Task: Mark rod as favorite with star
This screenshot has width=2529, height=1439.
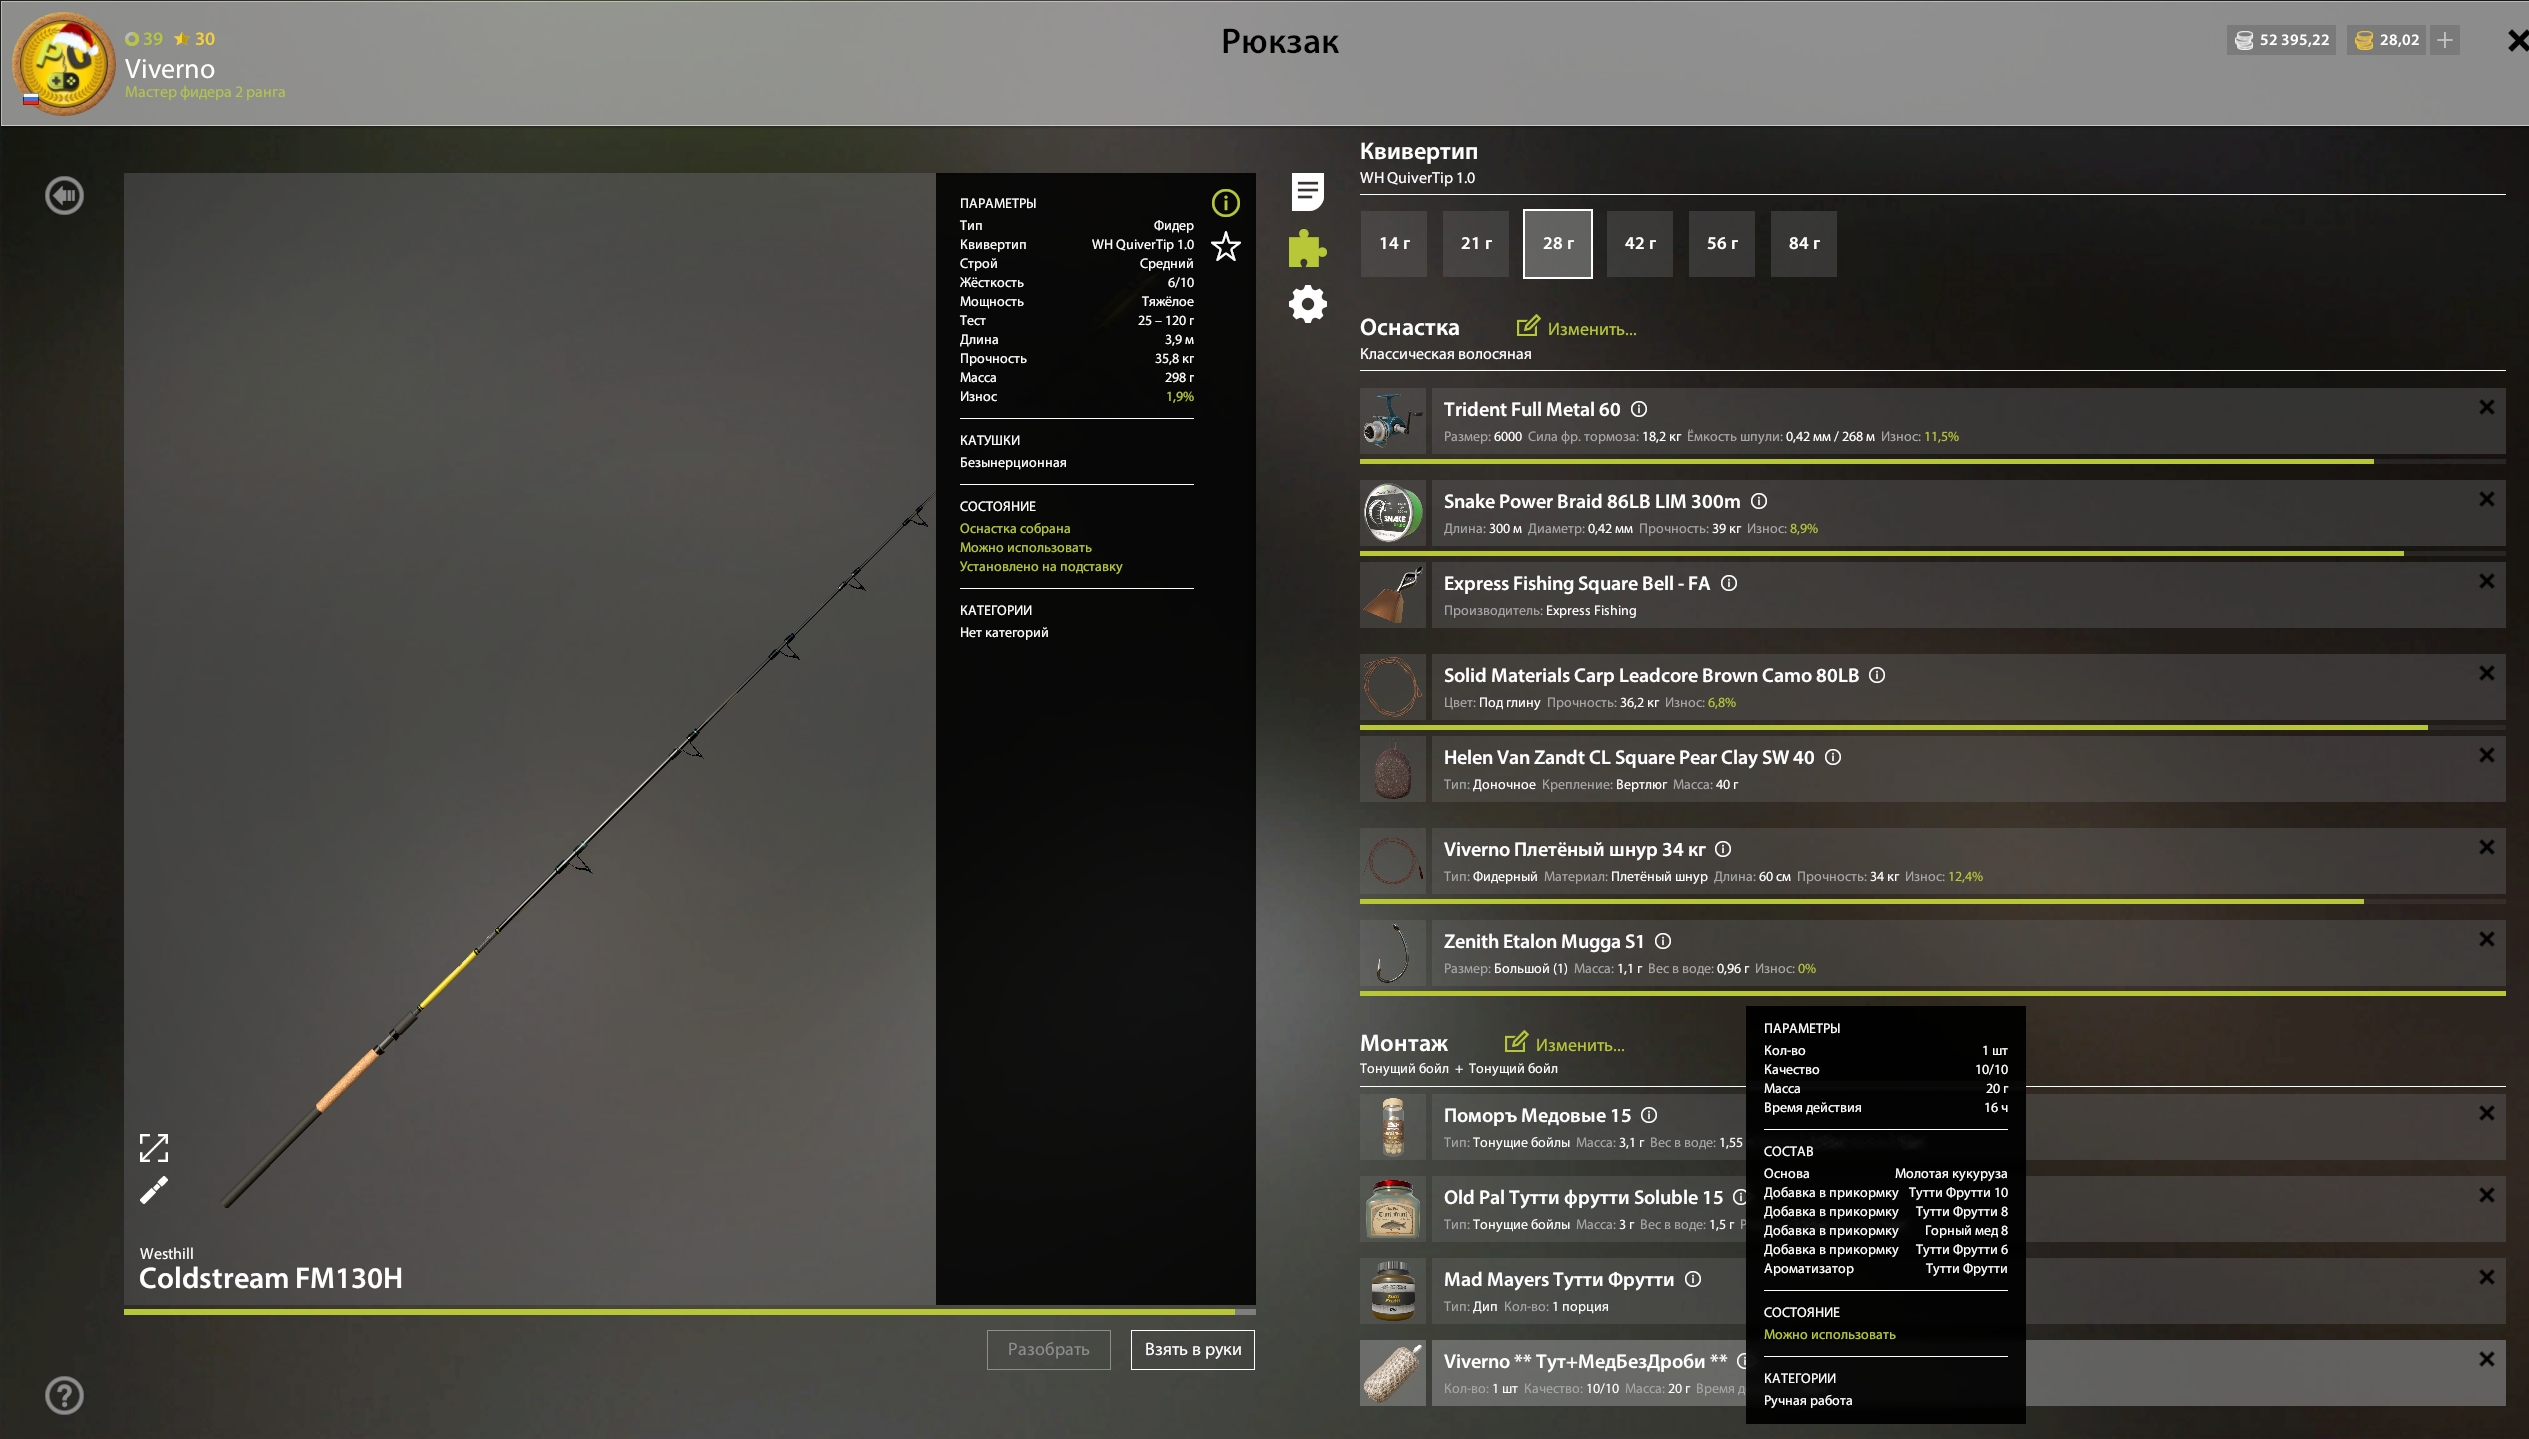Action: [x=1225, y=246]
